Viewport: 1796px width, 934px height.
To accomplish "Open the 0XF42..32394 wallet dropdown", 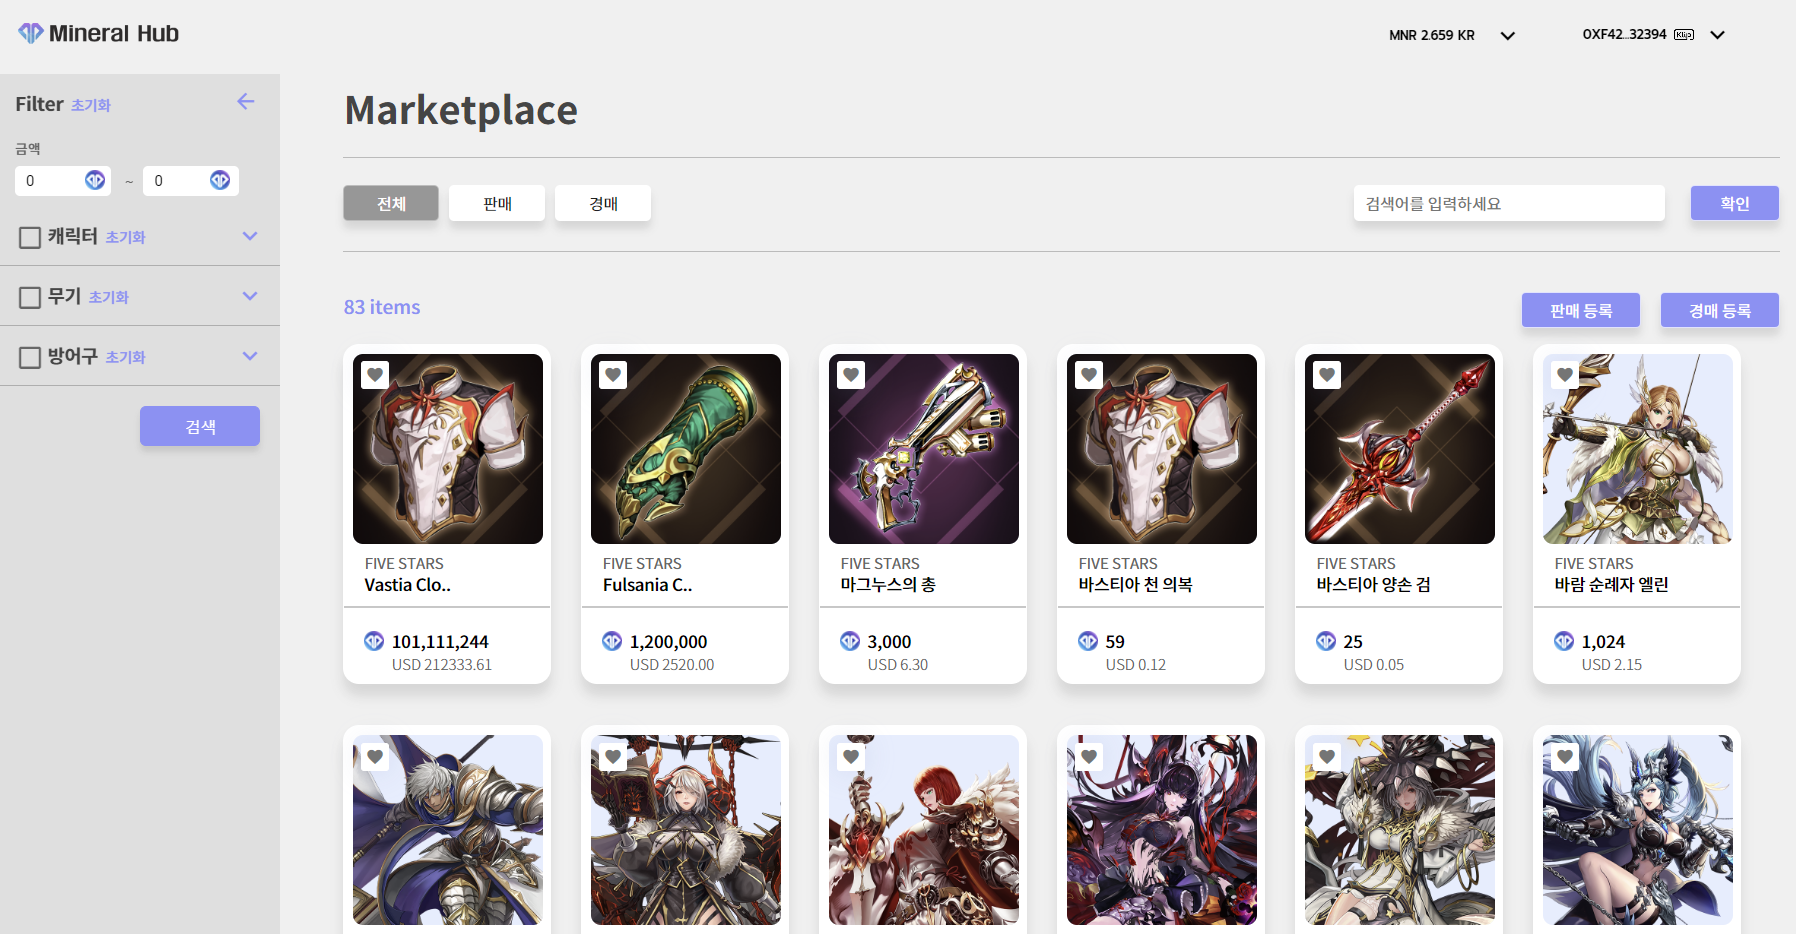I will click(1718, 35).
